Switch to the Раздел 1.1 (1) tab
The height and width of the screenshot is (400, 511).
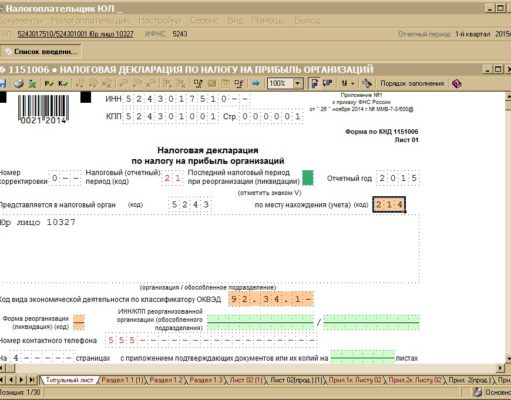click(x=122, y=380)
